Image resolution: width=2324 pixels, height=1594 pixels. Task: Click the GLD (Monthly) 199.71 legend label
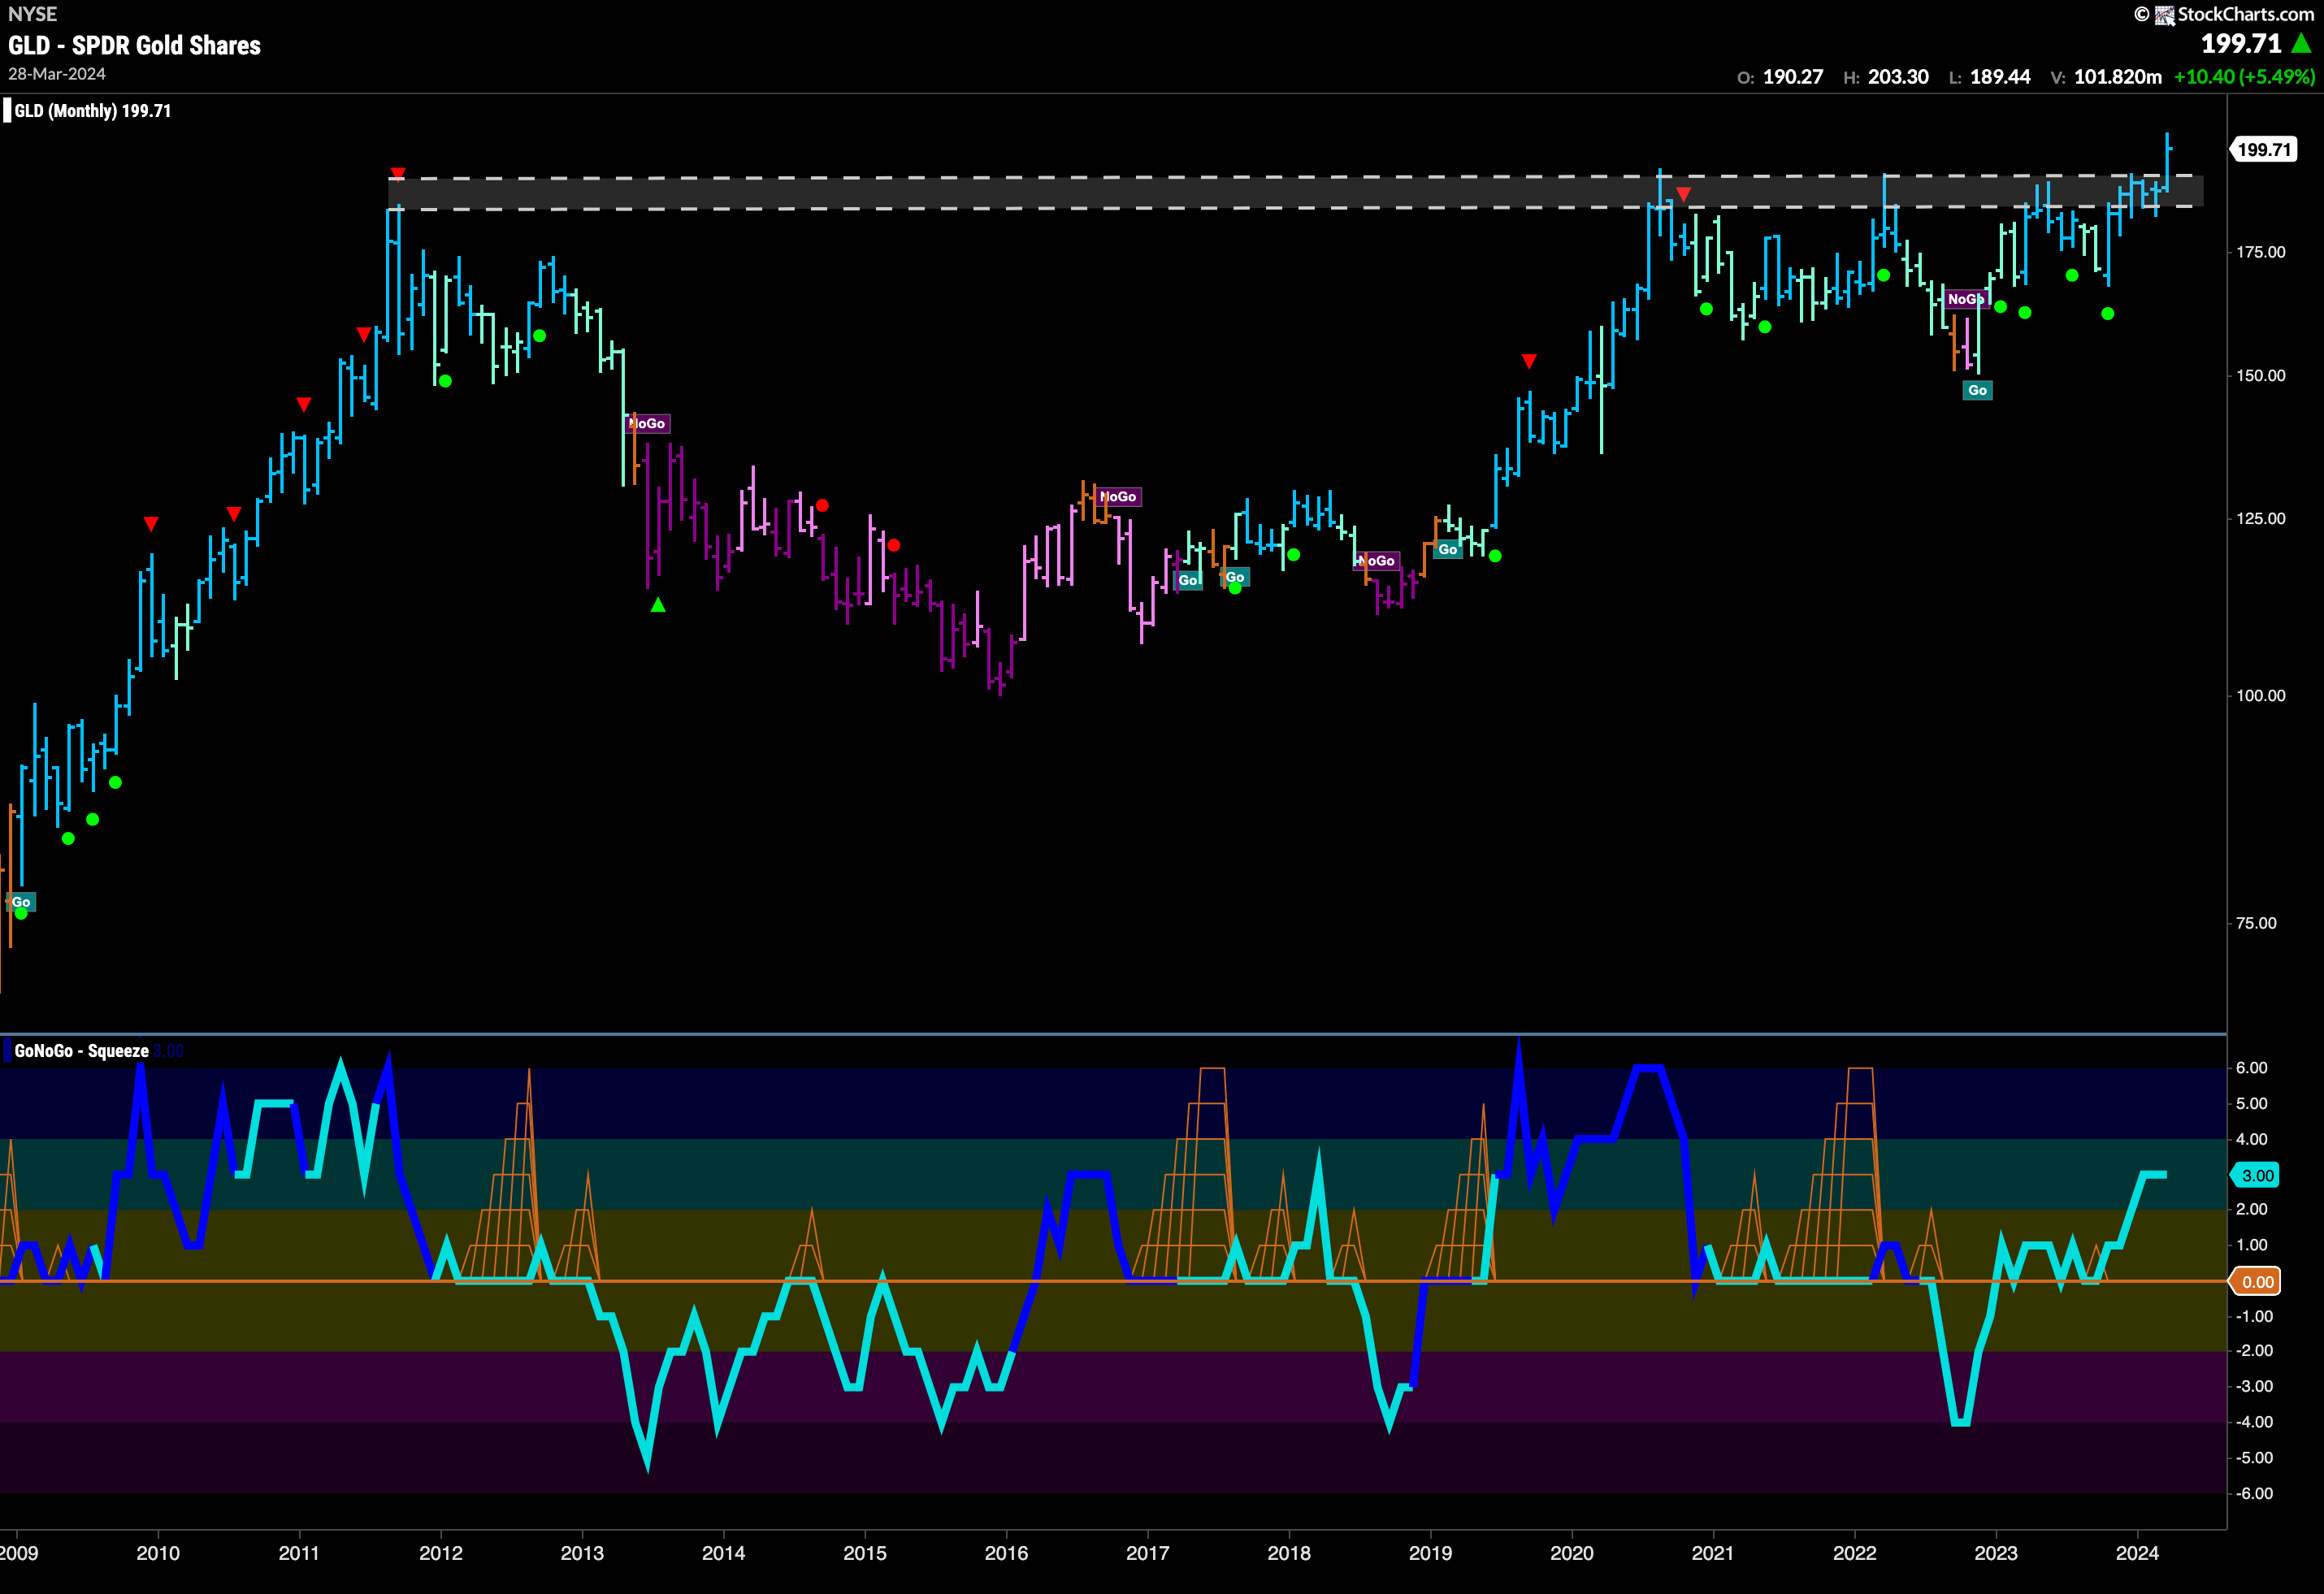[92, 111]
